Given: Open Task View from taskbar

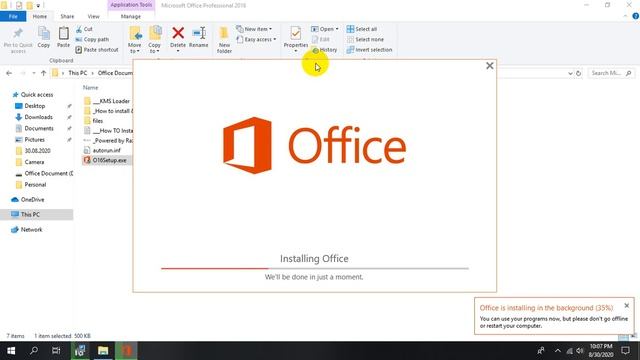Looking at the screenshot, I should [56, 351].
